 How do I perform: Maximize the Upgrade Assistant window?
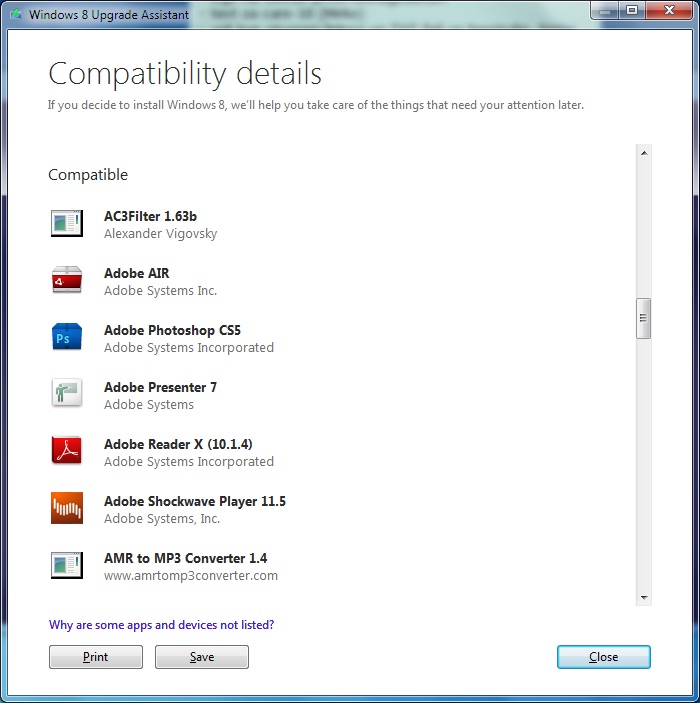click(632, 11)
